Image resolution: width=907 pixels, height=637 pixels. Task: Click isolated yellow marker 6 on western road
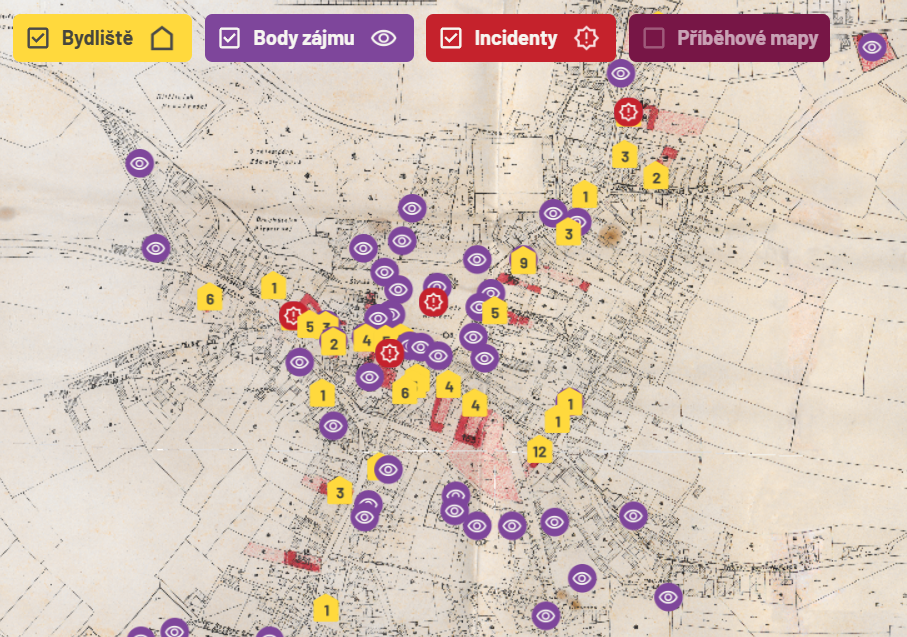(209, 297)
